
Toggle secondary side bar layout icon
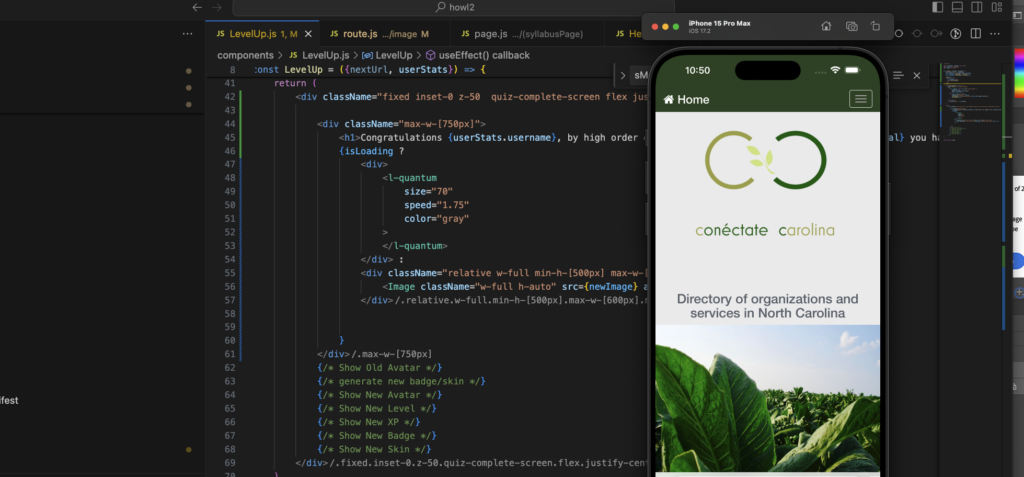976,7
